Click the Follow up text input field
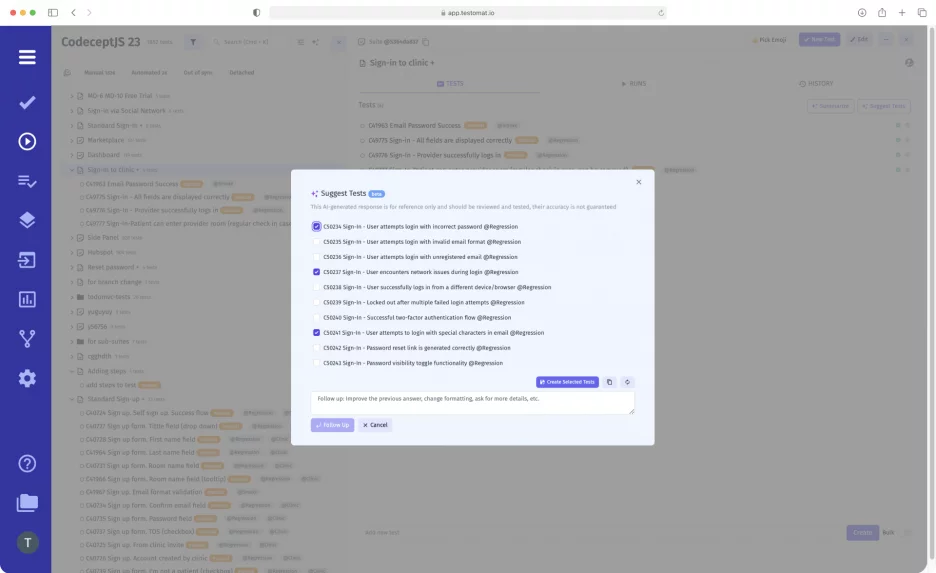Image resolution: width=936 pixels, height=573 pixels. 472,402
